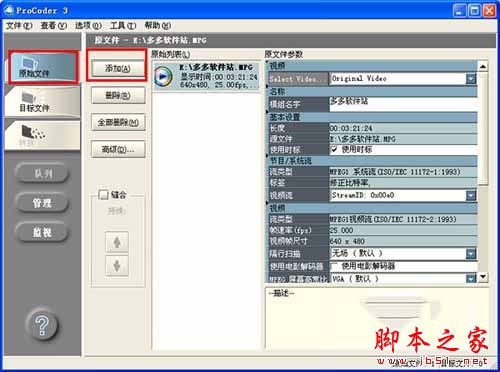Switch to the 目标文件 target tab
Viewport: 500px width, 372px height.
coord(43,102)
